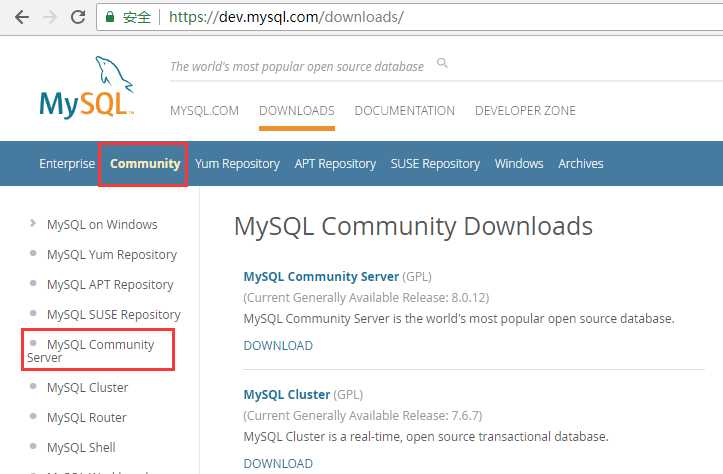Click the browser back arrow

(21, 17)
